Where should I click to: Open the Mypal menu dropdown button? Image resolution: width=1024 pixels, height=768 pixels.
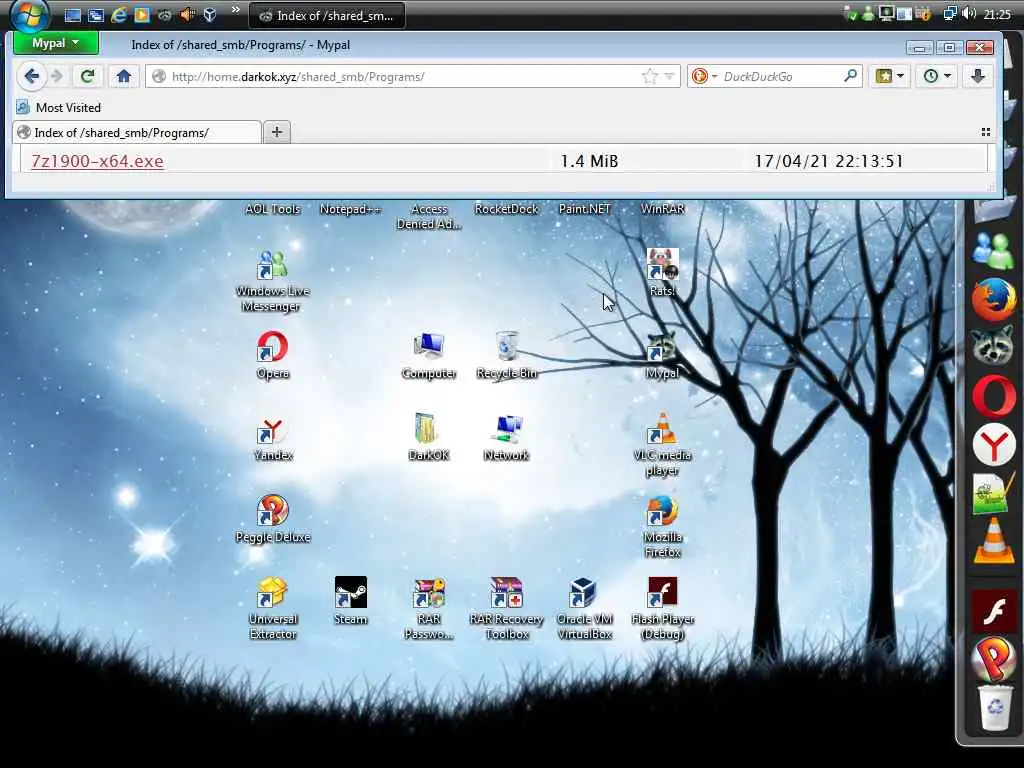[56, 43]
